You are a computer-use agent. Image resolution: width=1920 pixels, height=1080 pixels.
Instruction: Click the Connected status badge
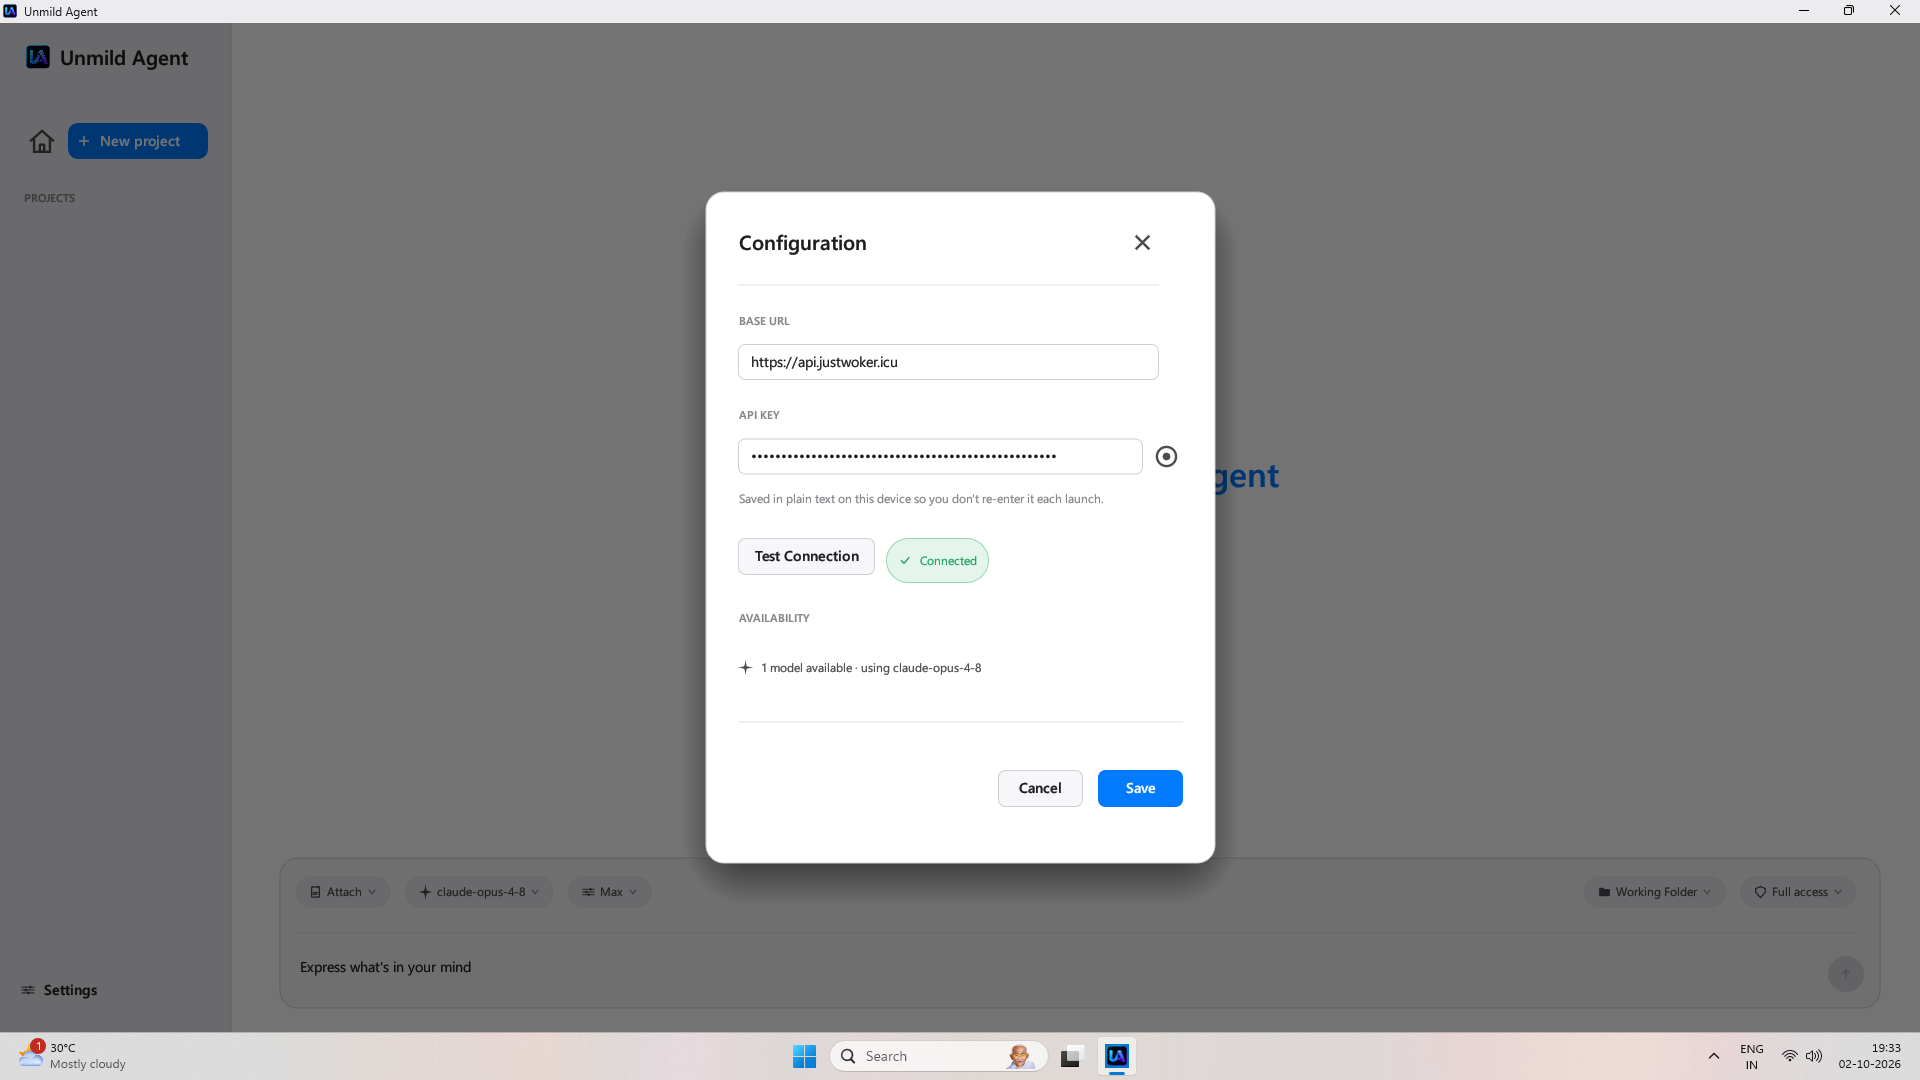pyautogui.click(x=937, y=561)
